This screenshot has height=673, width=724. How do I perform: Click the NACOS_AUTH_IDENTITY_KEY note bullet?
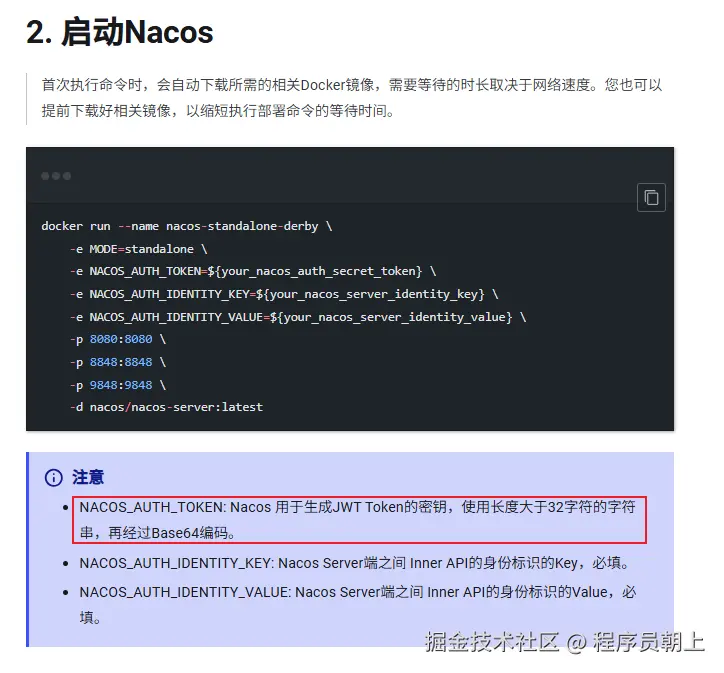click(354, 563)
